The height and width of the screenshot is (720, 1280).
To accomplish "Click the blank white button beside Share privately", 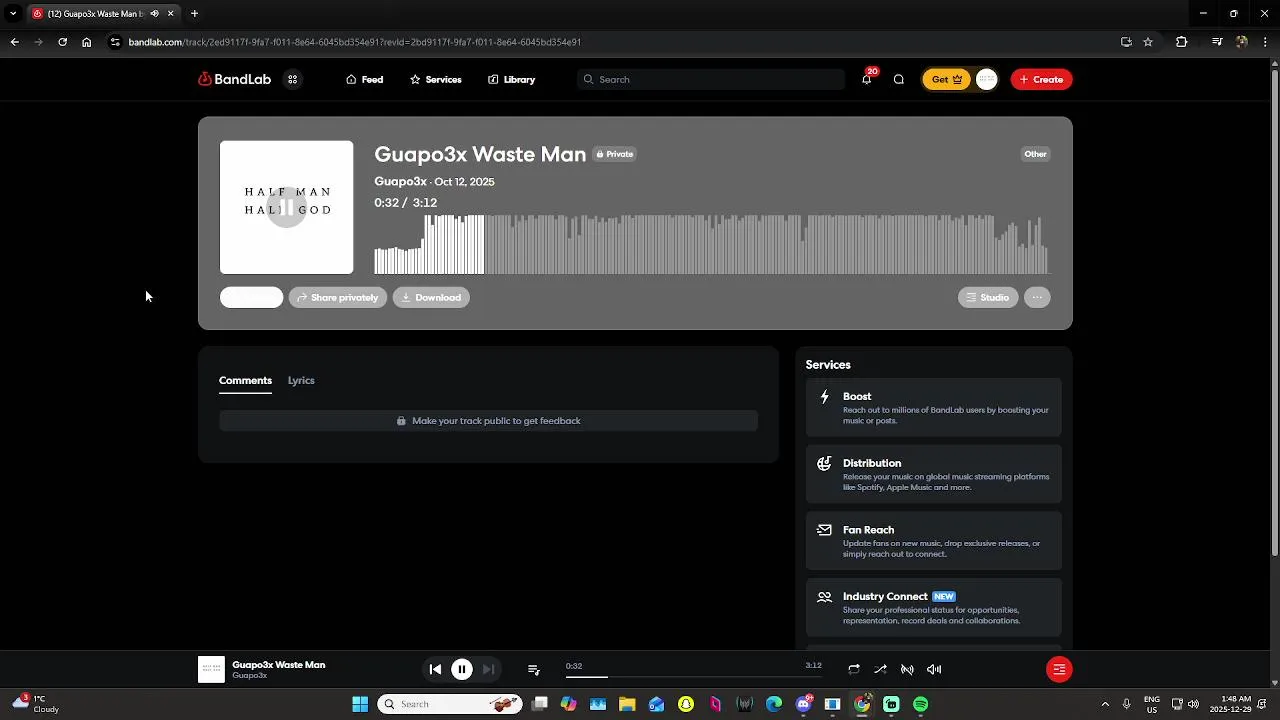I will (x=251, y=297).
